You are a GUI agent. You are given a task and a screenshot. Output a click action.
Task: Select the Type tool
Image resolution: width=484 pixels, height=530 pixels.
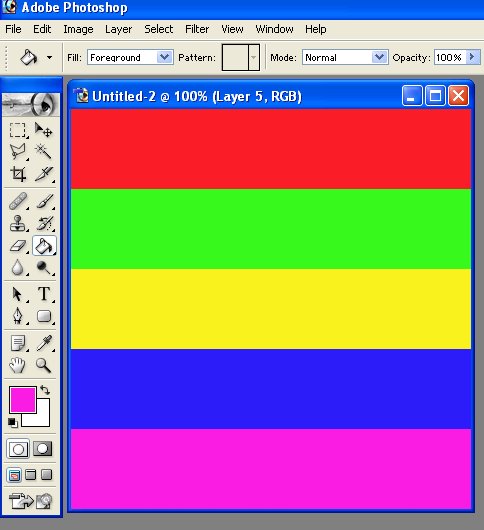[44, 294]
